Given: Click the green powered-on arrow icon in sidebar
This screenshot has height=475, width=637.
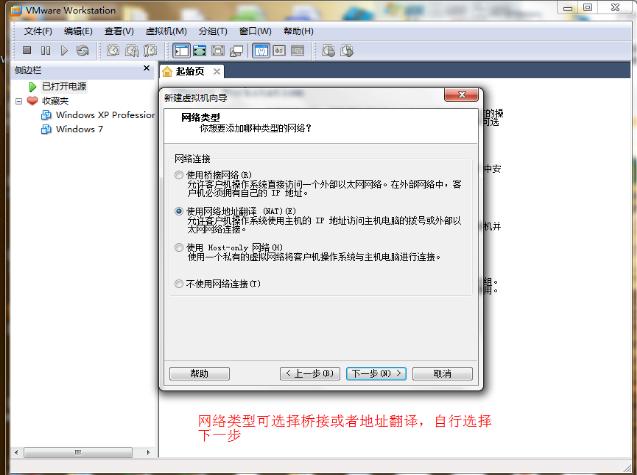Looking at the screenshot, I should tap(32, 87).
